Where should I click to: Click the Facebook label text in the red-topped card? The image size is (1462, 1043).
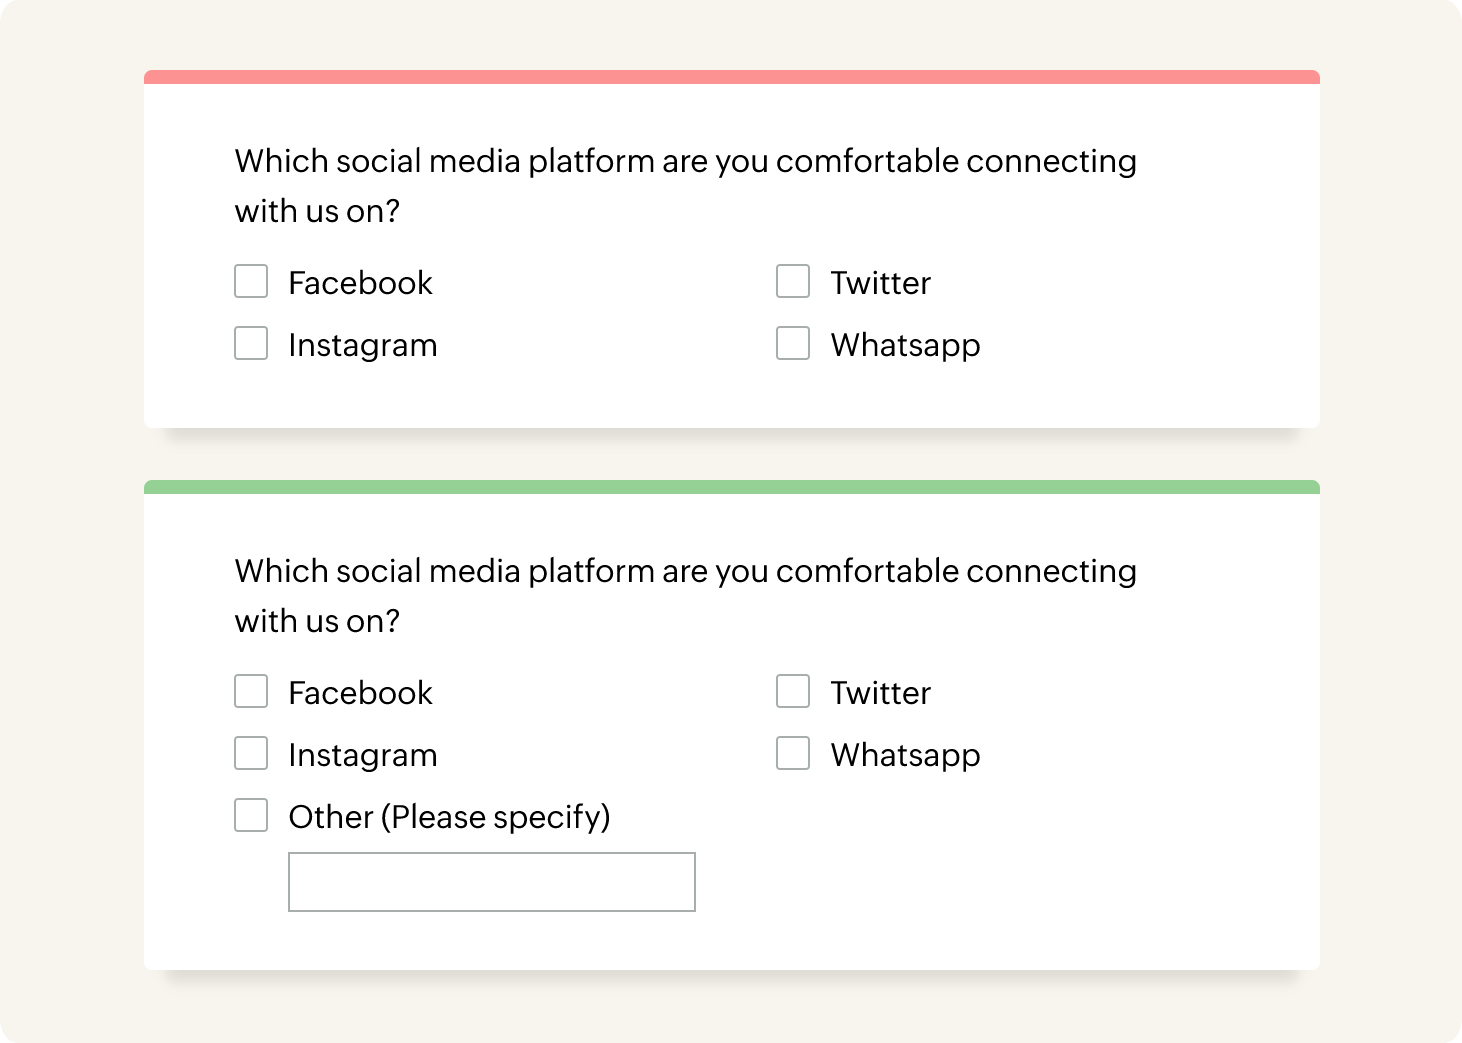360,283
